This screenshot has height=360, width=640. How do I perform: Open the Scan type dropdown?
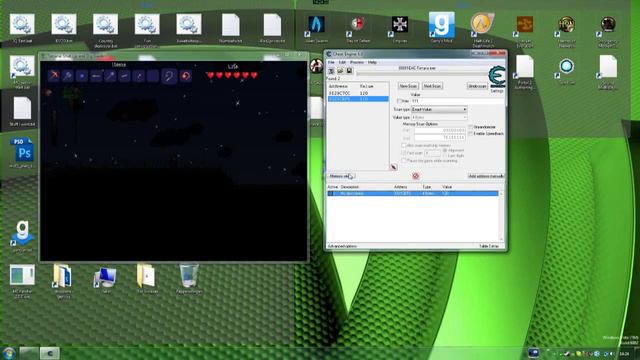[439, 109]
